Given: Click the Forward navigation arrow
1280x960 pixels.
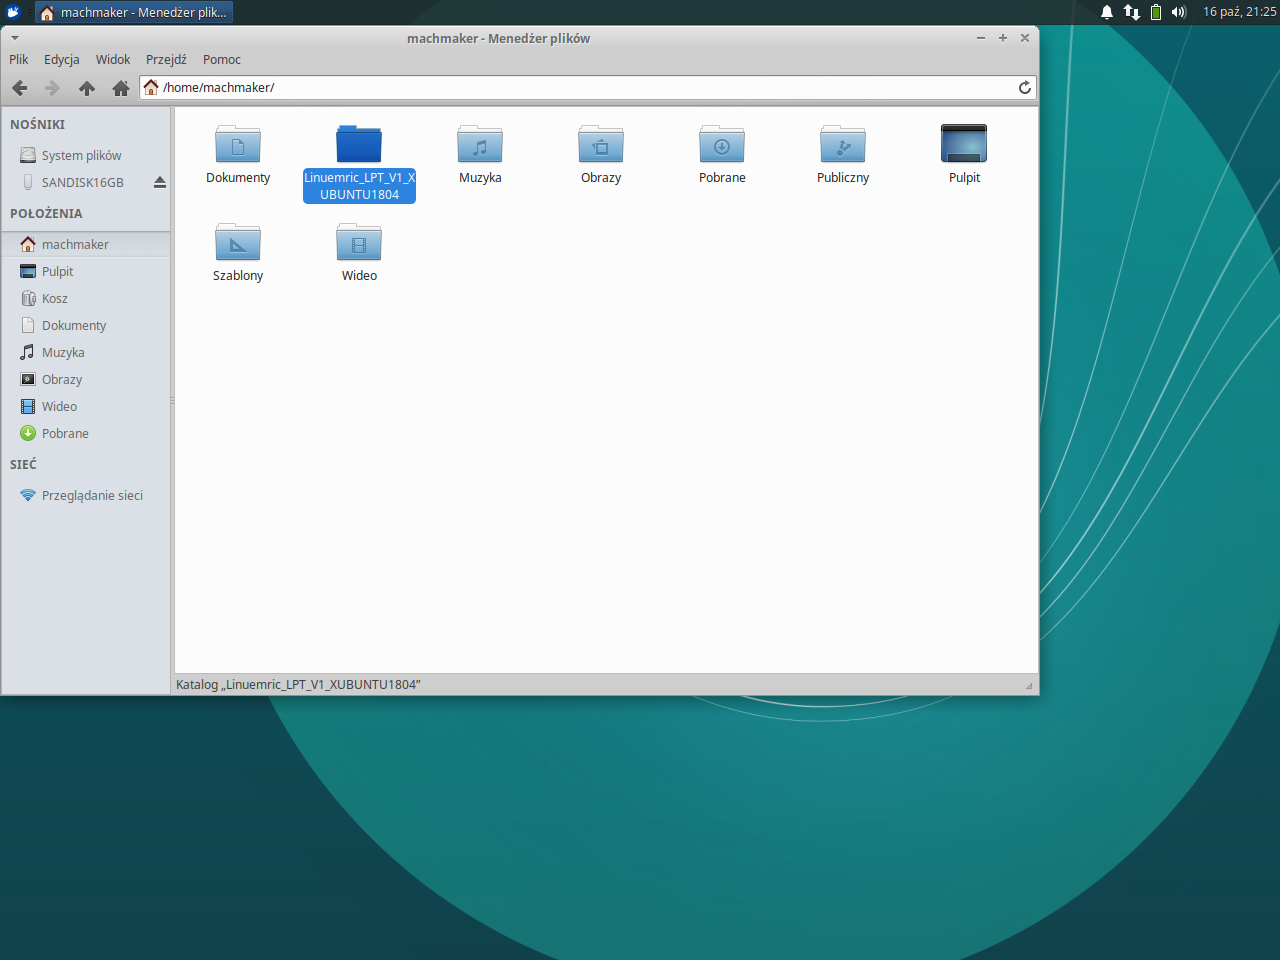Looking at the screenshot, I should [52, 88].
